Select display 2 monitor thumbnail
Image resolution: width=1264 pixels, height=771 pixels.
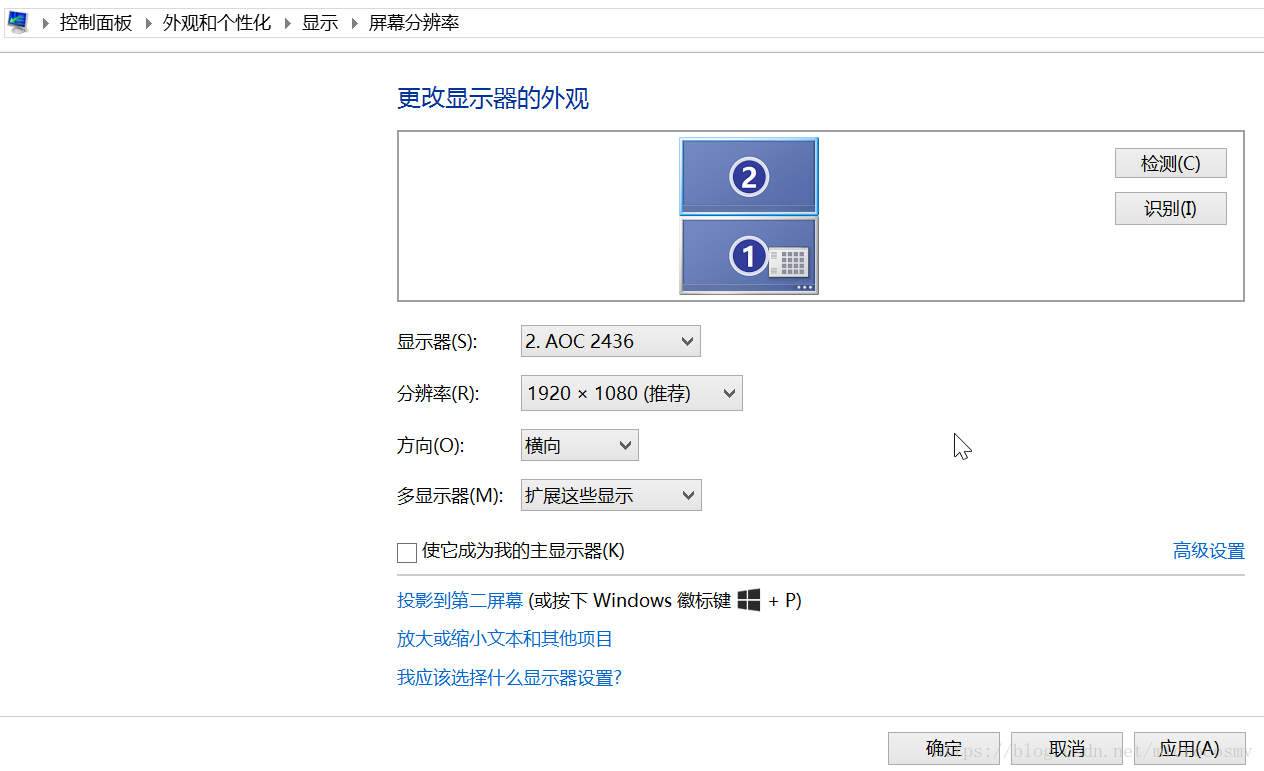[749, 177]
